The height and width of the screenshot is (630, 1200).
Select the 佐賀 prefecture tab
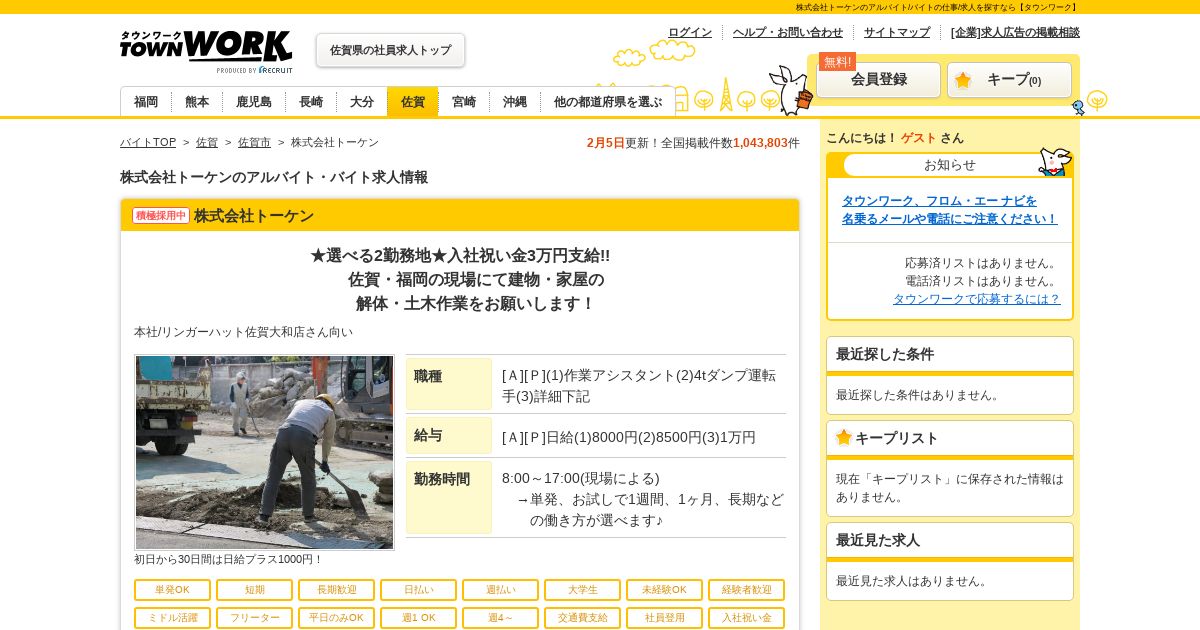pyautogui.click(x=413, y=102)
